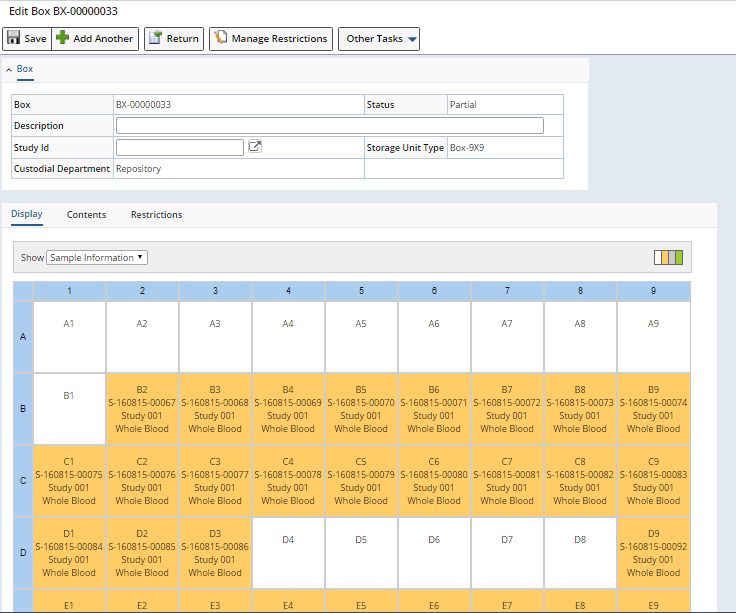Select empty box position B1
Image resolution: width=736 pixels, height=613 pixels.
point(69,409)
